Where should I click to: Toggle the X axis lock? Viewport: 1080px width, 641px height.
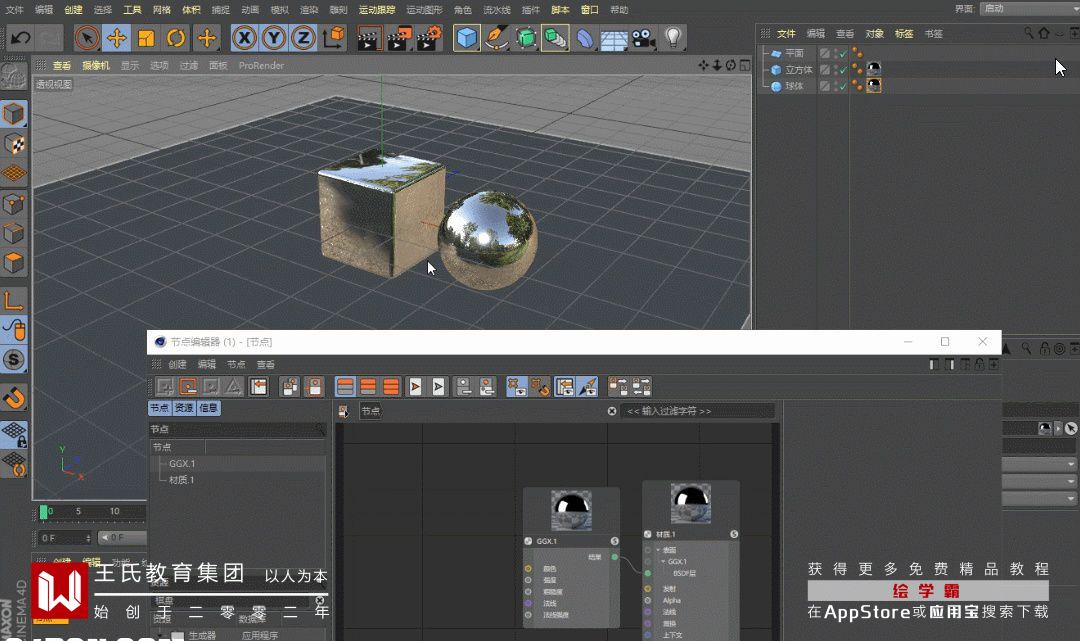(244, 37)
